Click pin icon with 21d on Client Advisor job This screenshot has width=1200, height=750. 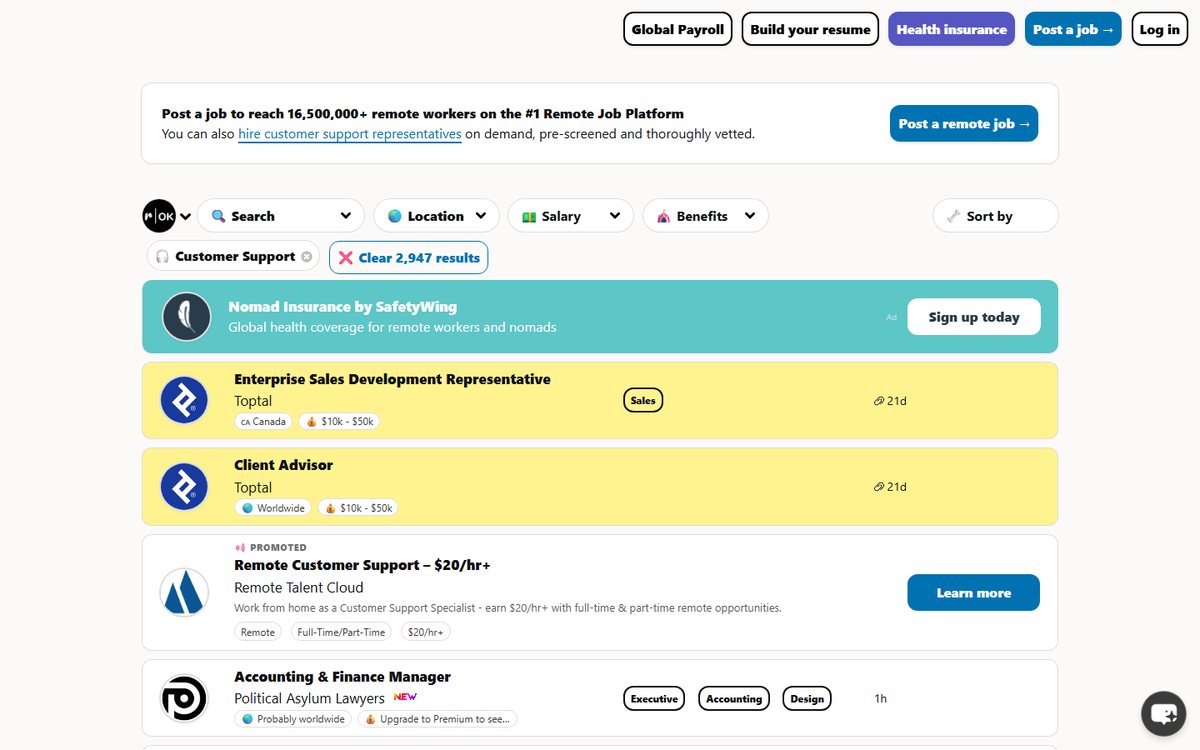(890, 487)
